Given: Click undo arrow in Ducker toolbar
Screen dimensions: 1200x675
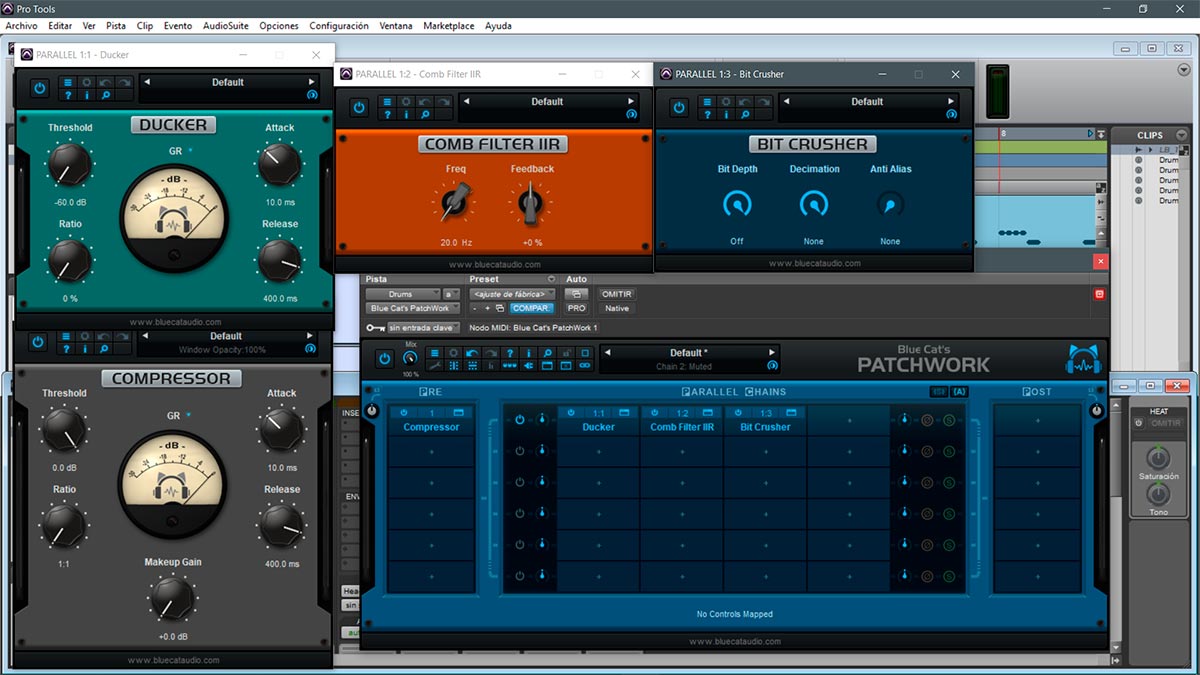Looking at the screenshot, I should coord(106,82).
